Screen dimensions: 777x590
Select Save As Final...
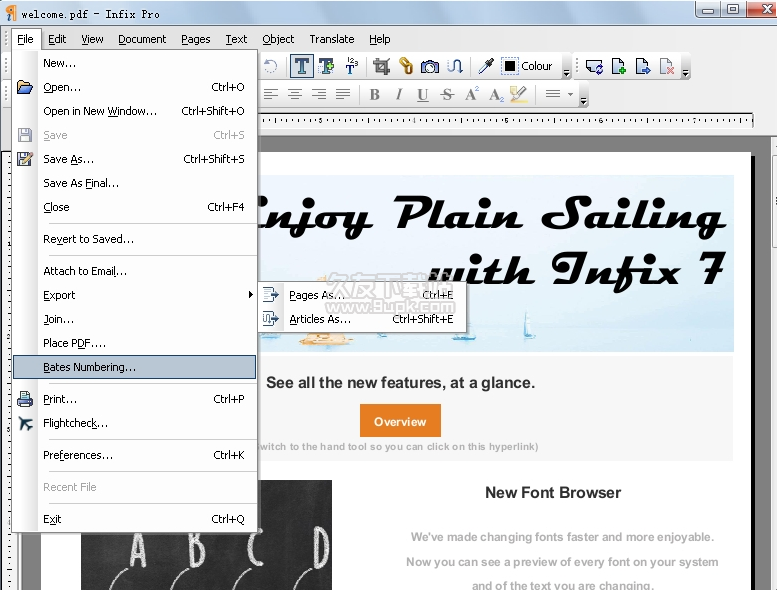(x=135, y=183)
